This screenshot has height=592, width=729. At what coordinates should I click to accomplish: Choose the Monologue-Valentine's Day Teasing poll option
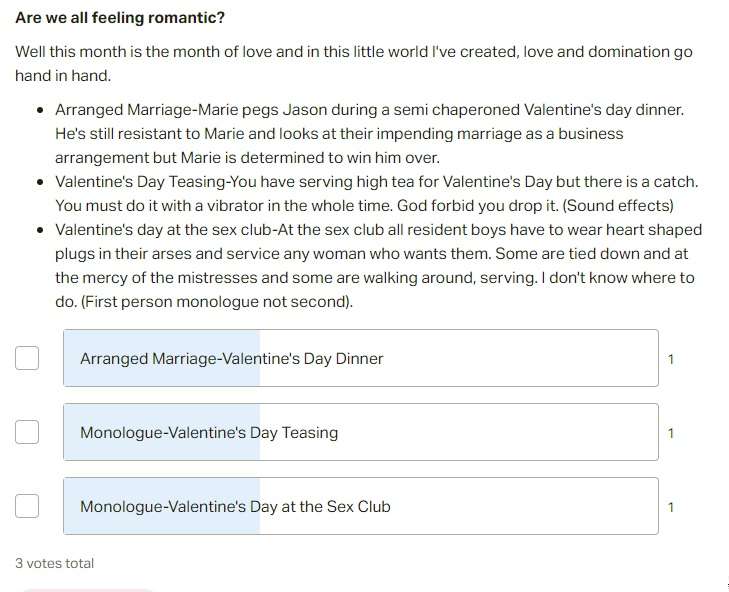361,432
